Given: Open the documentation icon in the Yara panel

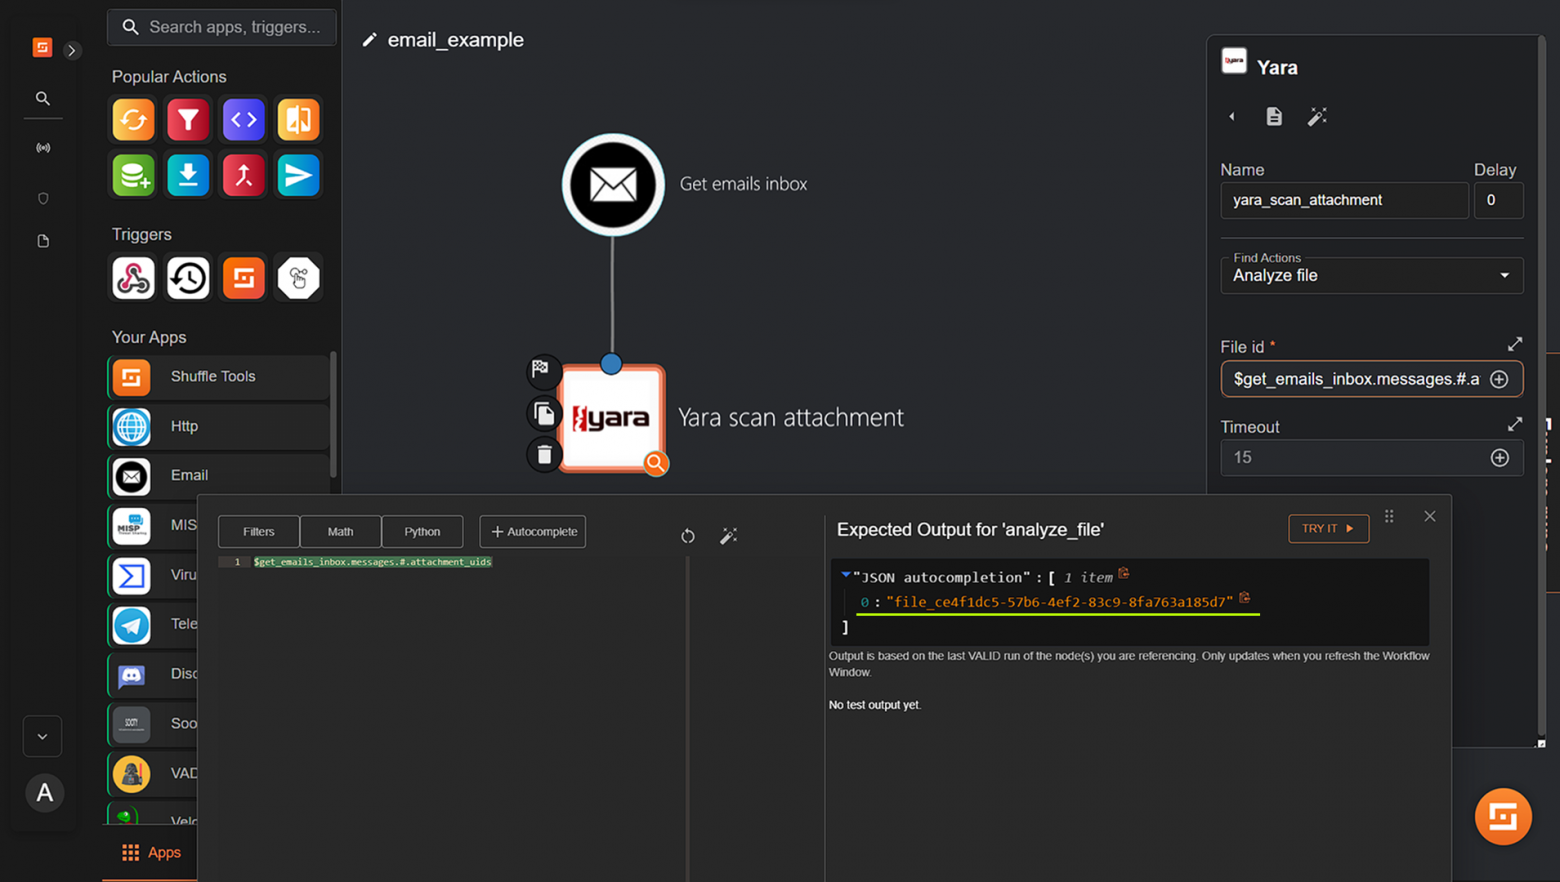Looking at the screenshot, I should 1273,116.
